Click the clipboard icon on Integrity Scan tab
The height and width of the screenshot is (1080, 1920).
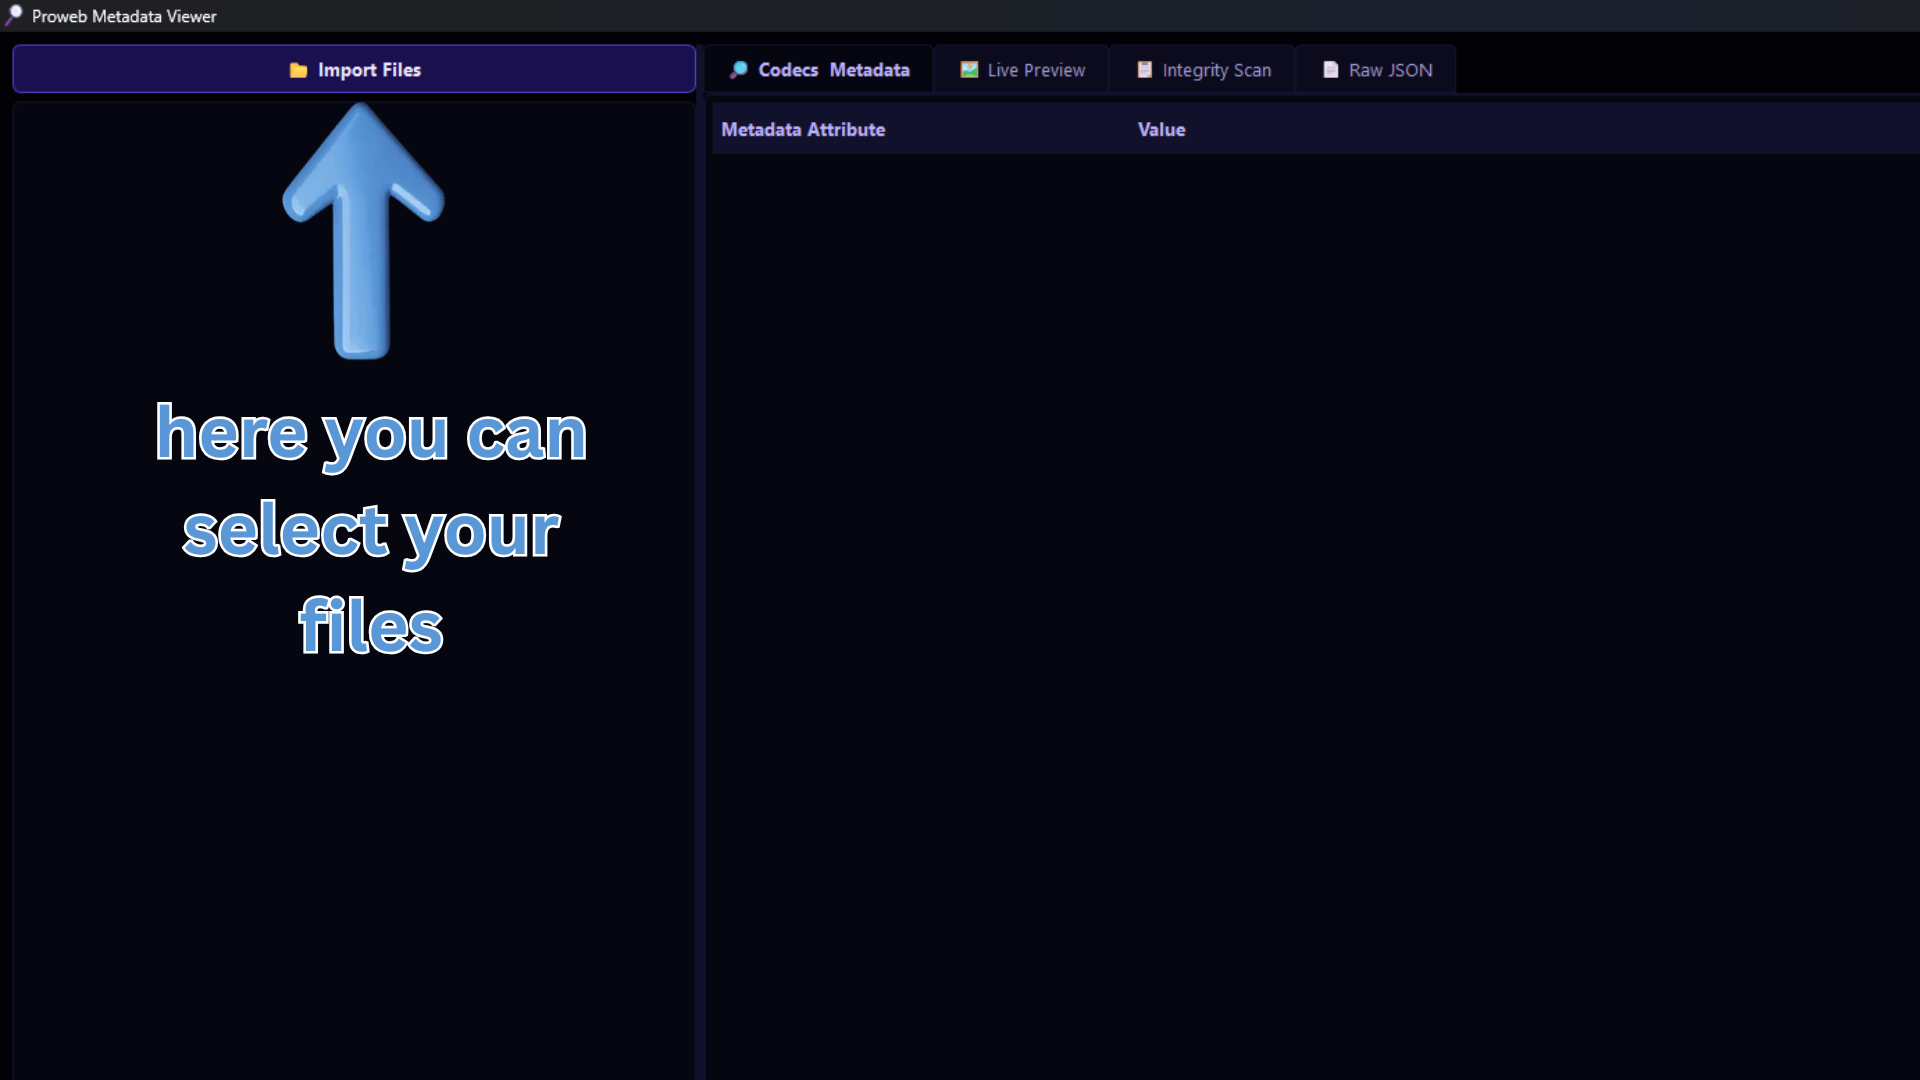pos(1144,69)
